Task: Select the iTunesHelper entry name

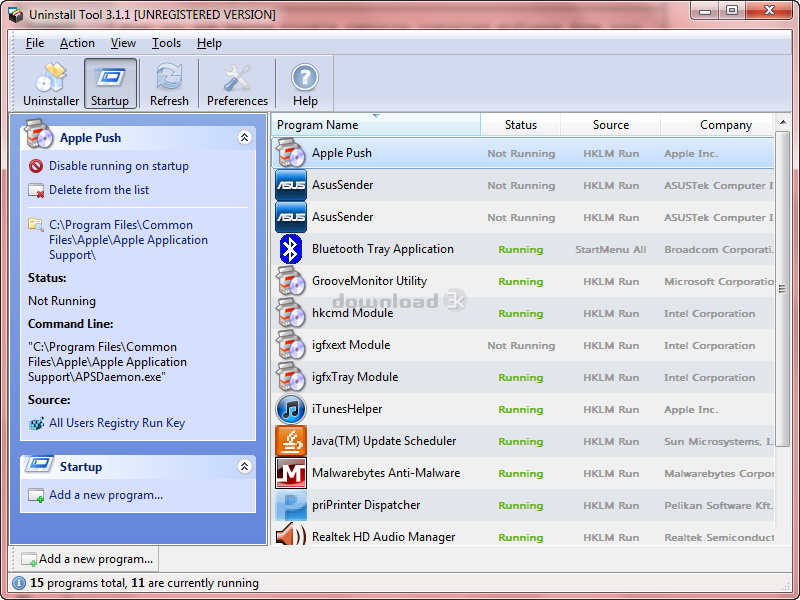Action: click(x=347, y=409)
